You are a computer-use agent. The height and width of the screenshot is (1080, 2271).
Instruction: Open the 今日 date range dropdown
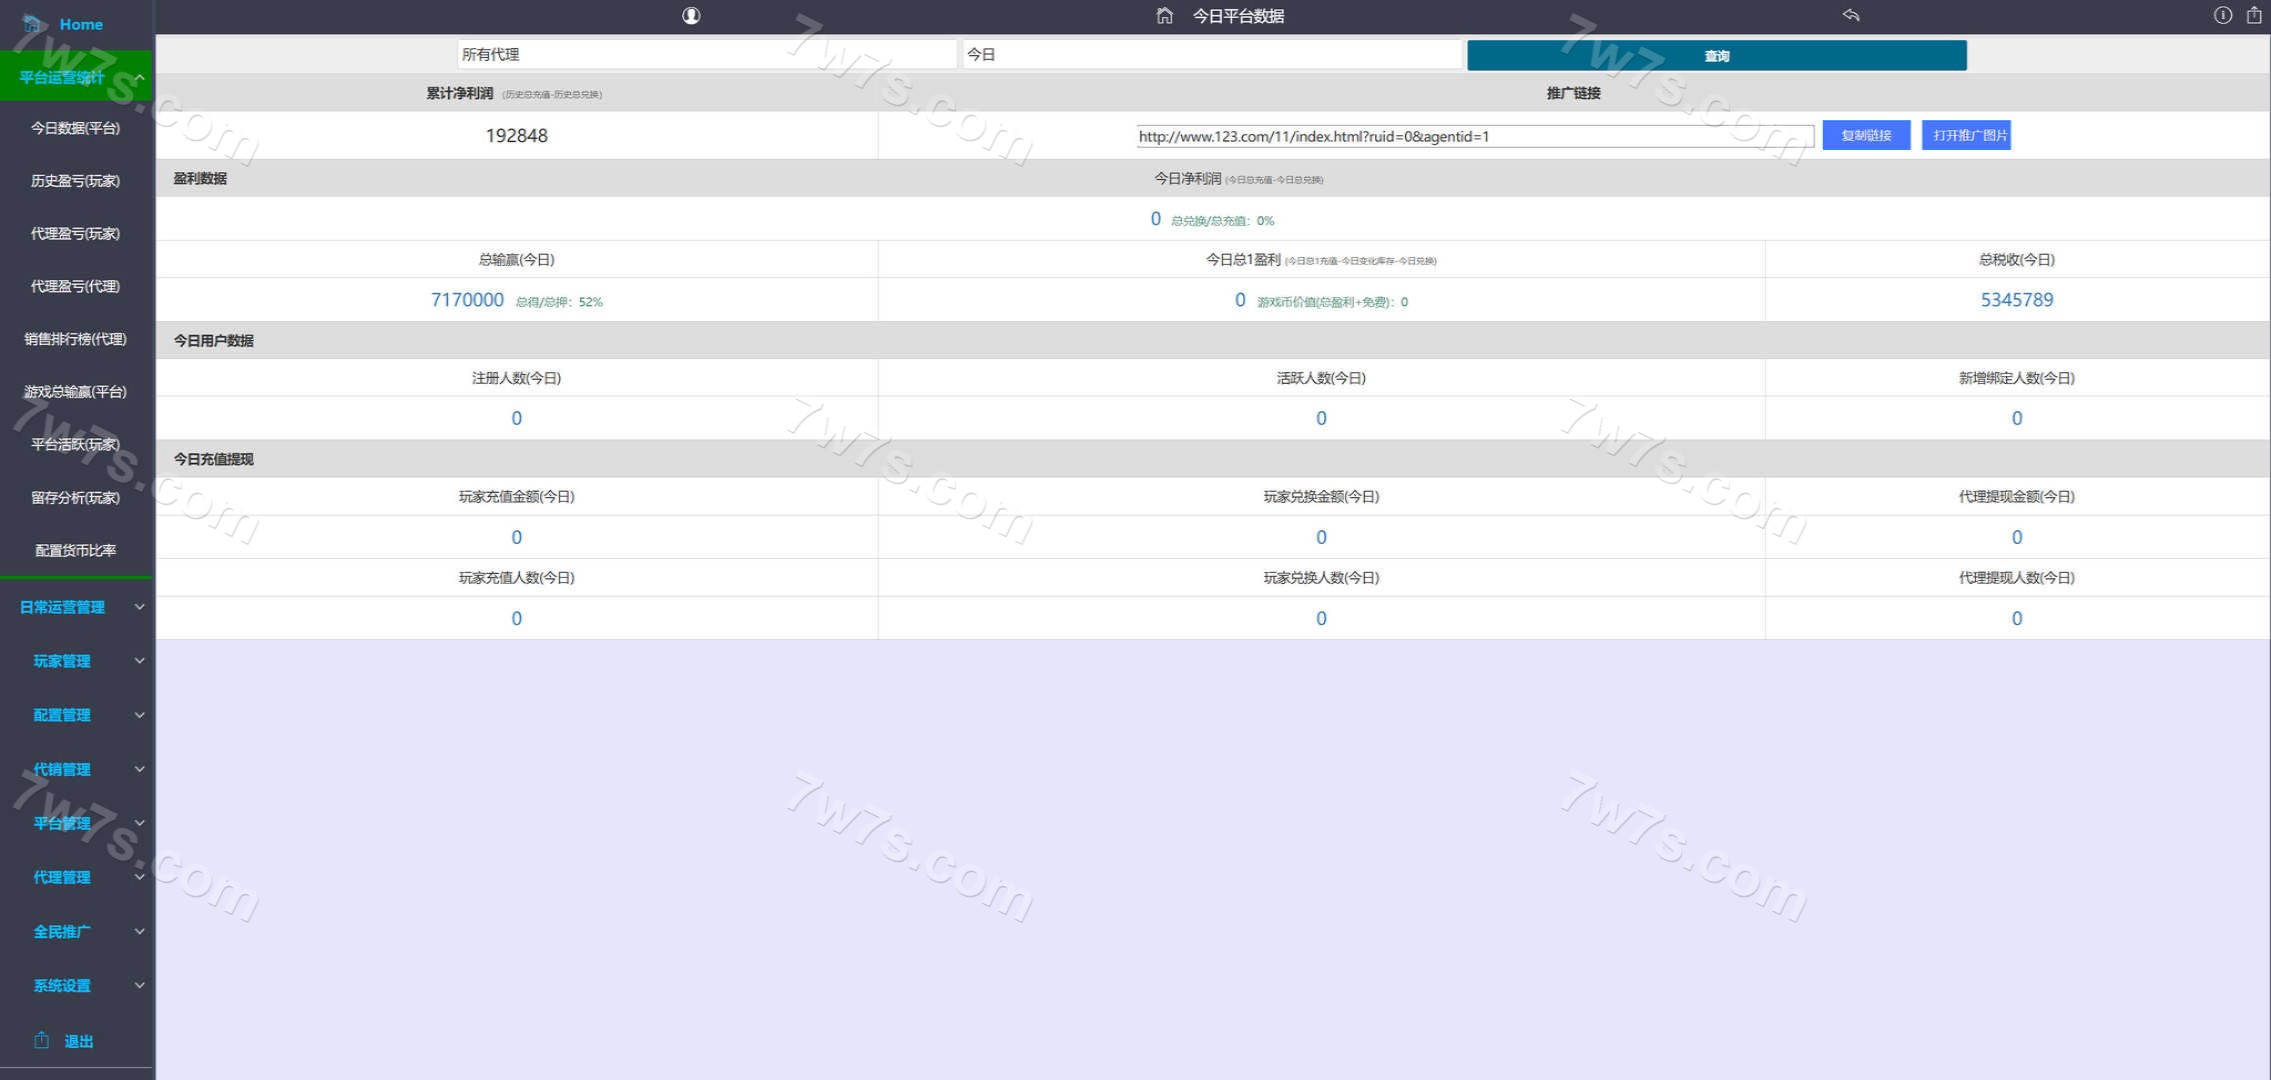pyautogui.click(x=1211, y=55)
